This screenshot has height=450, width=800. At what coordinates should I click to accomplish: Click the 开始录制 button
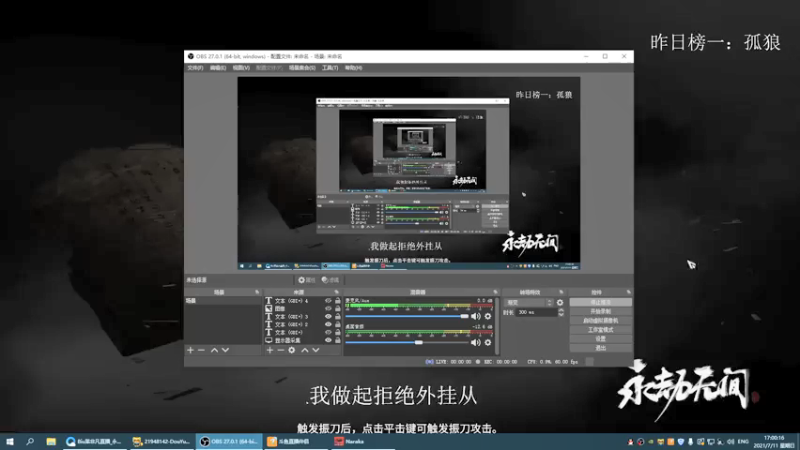tap(601, 312)
